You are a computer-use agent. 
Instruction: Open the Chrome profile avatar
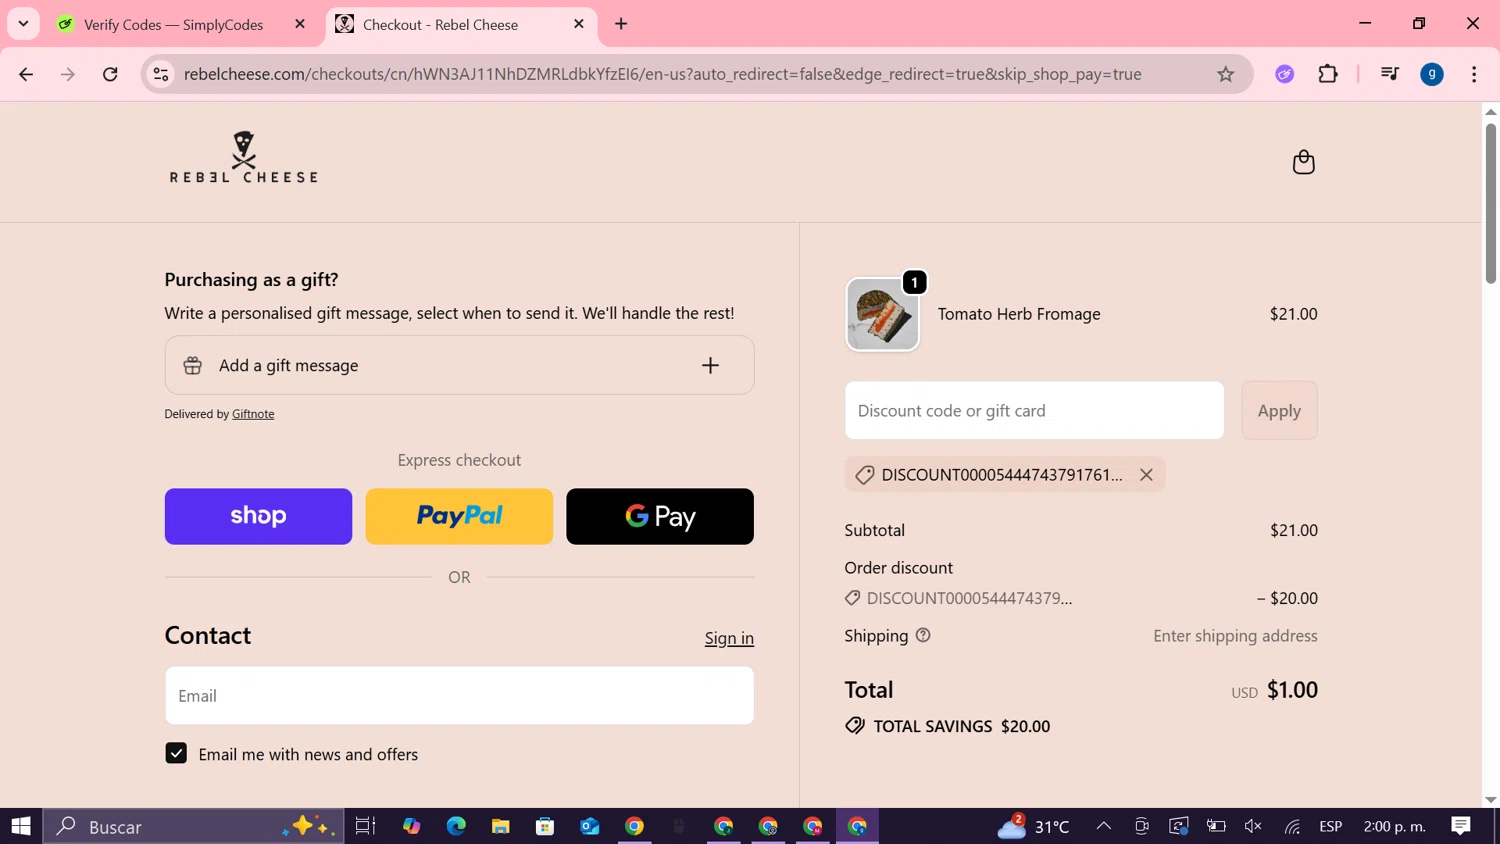1432,74
